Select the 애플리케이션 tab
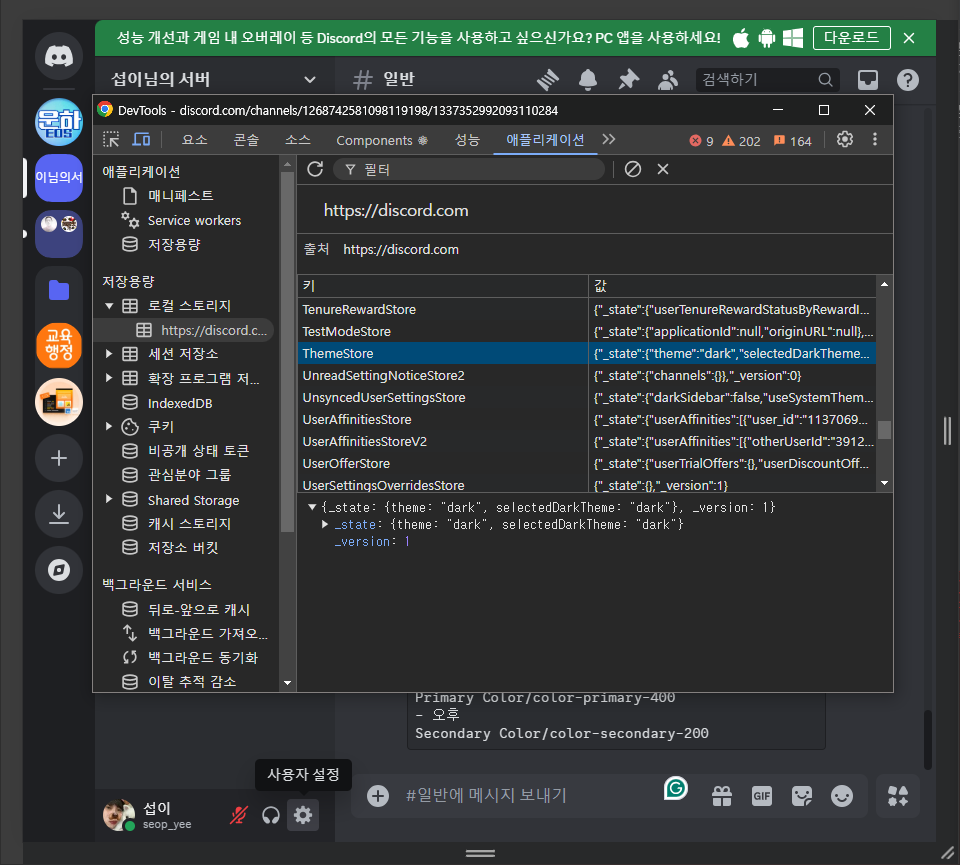Screen dimensions: 960x865 (545, 140)
